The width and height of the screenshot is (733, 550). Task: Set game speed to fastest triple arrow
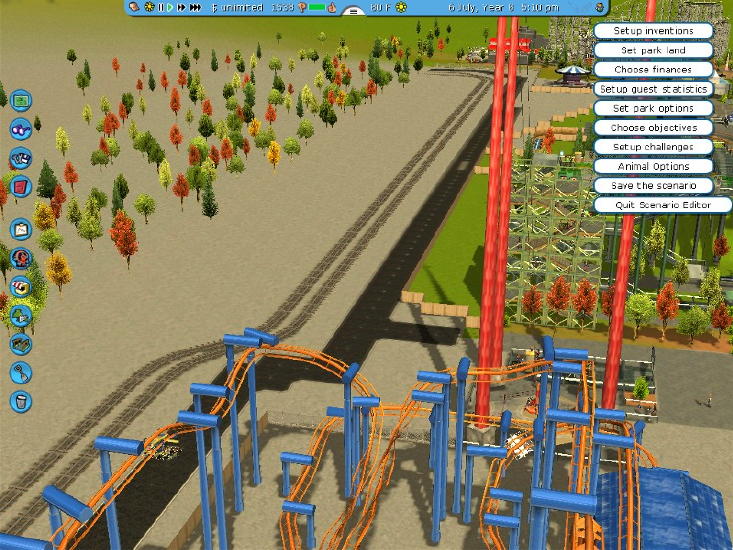[195, 7]
